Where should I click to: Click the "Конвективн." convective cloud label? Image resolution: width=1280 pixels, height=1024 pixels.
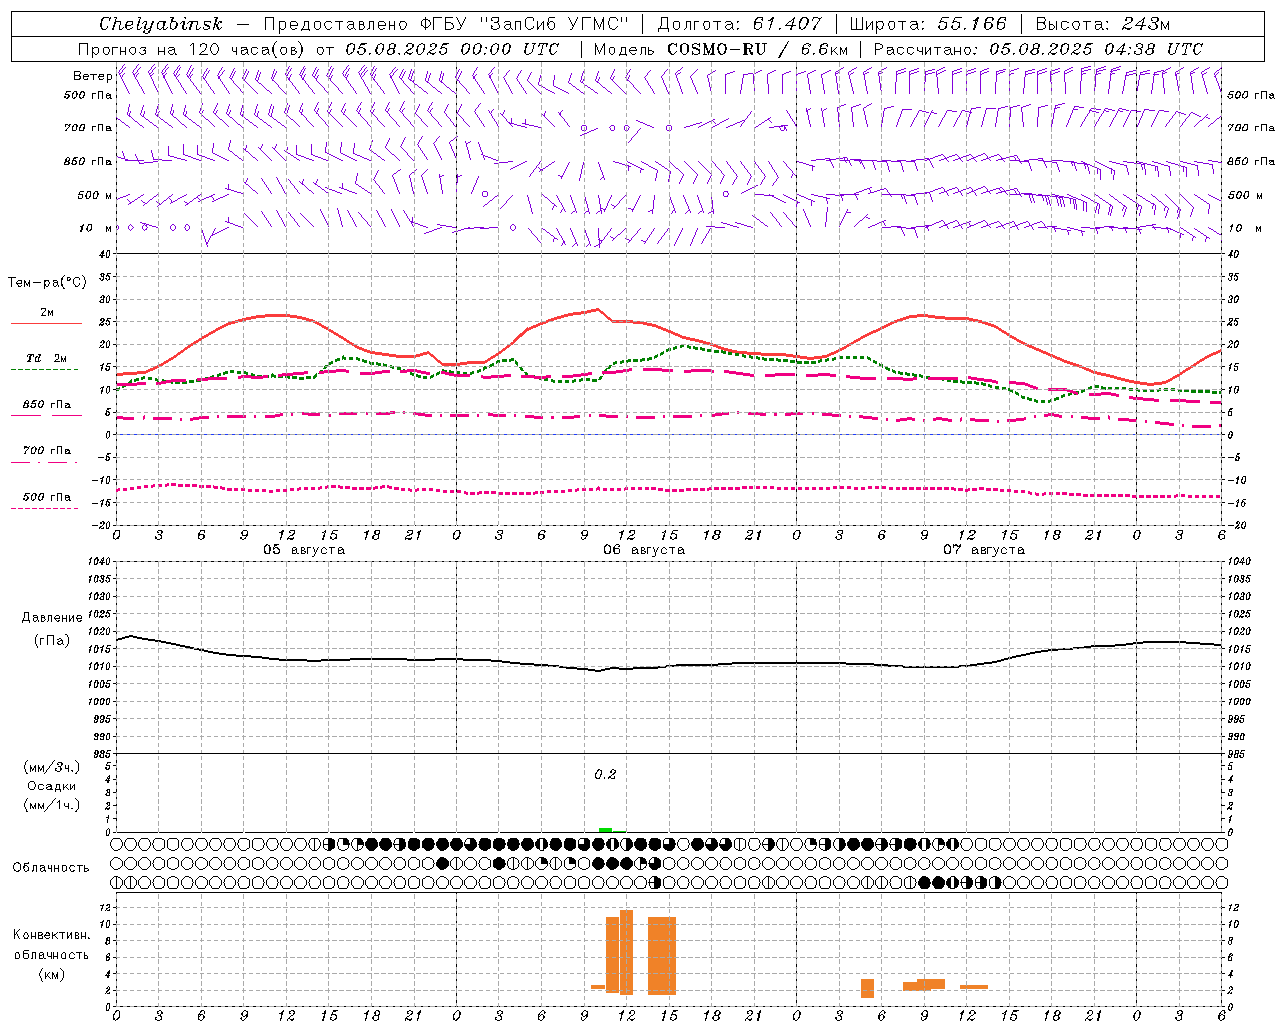[52, 935]
